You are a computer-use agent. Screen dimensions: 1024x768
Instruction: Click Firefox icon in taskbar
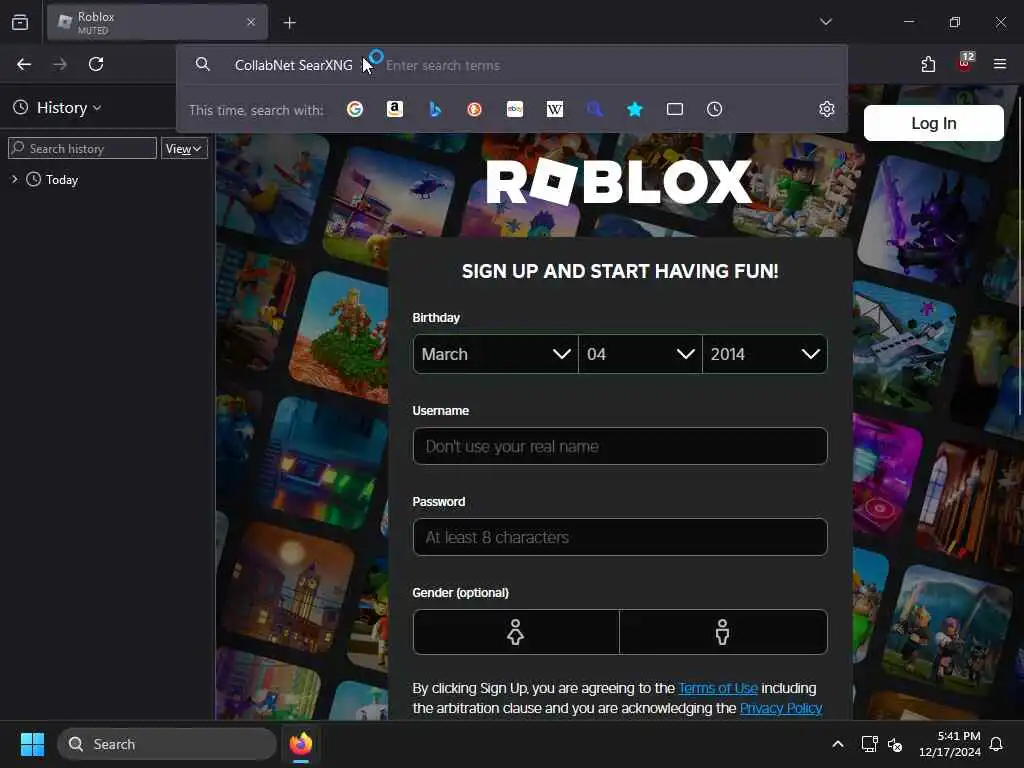301,744
